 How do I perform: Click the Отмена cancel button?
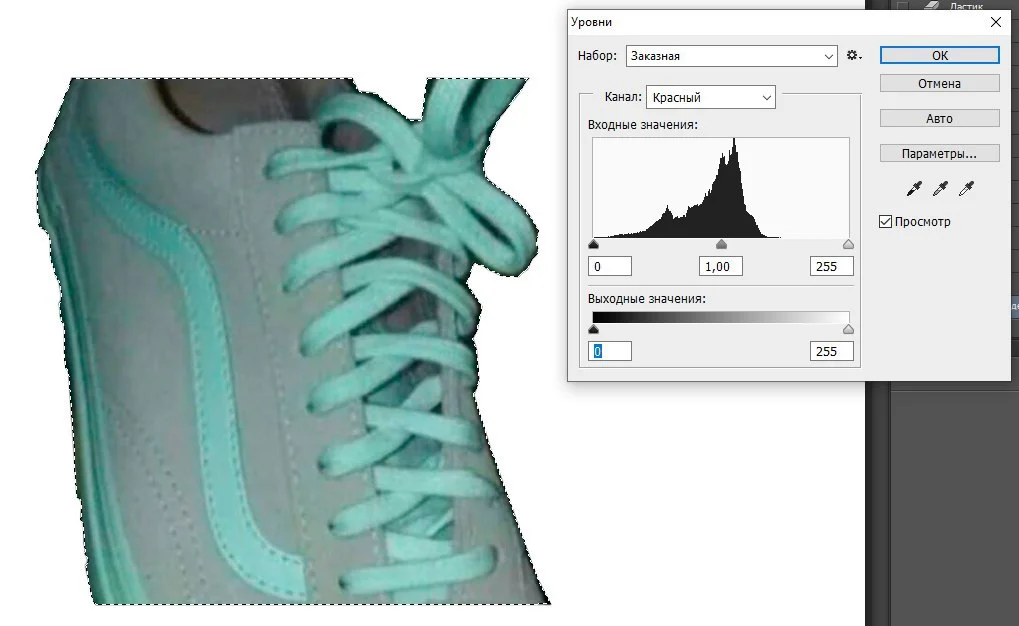(x=939, y=83)
